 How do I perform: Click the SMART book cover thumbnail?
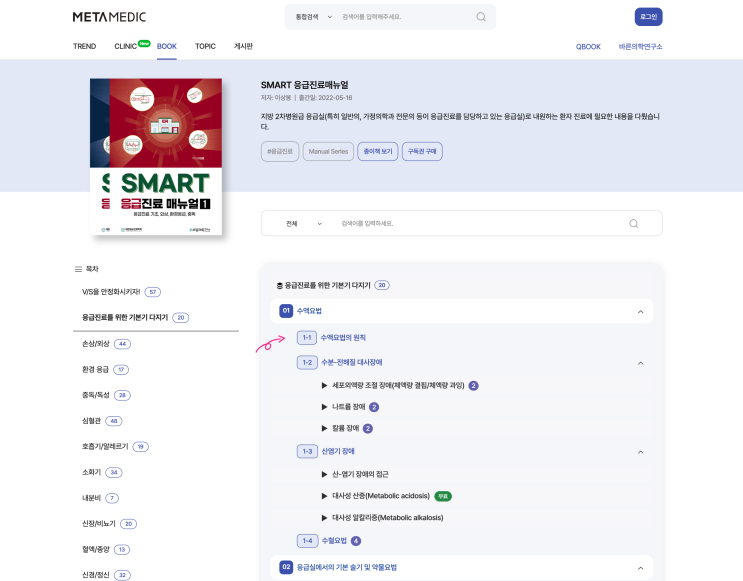[x=156, y=157]
